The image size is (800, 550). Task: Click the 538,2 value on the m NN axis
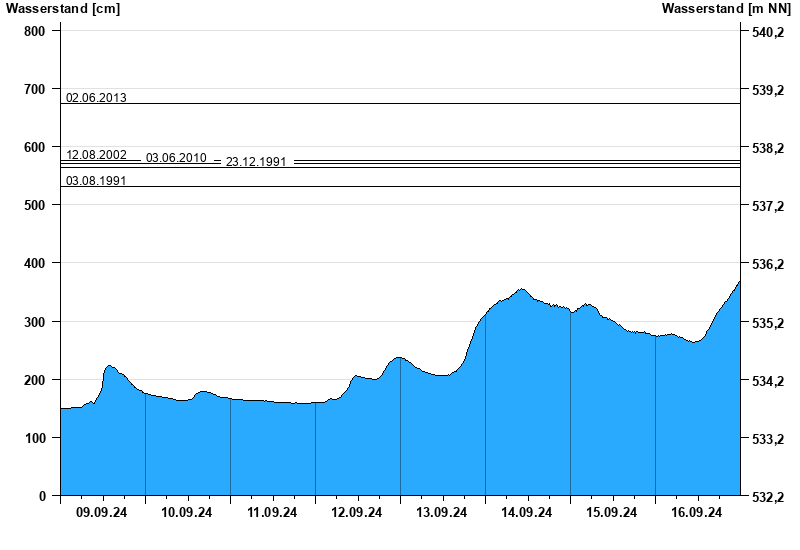(x=768, y=148)
